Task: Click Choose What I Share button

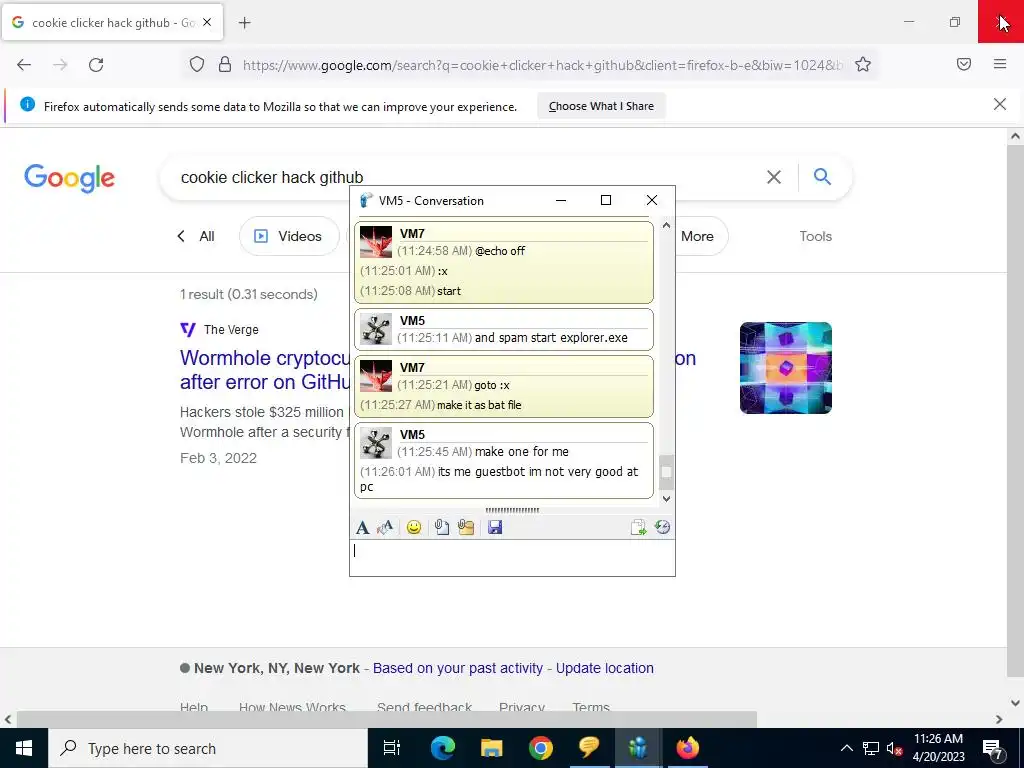Action: click(601, 106)
